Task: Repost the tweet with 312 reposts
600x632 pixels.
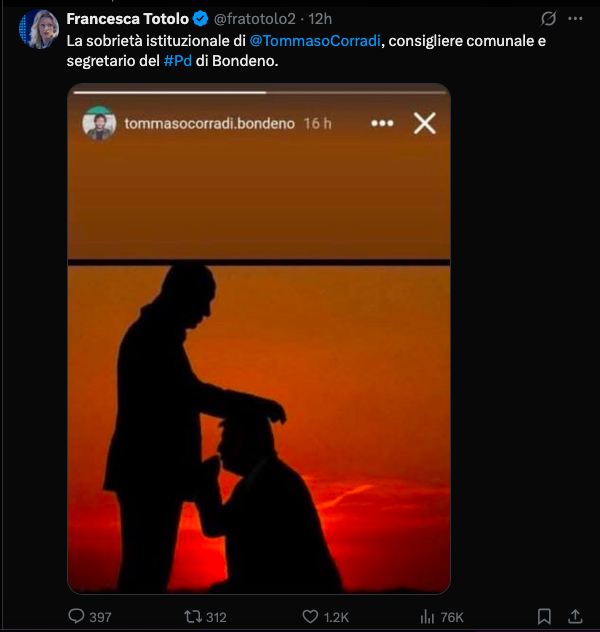Action: pyautogui.click(x=195, y=617)
